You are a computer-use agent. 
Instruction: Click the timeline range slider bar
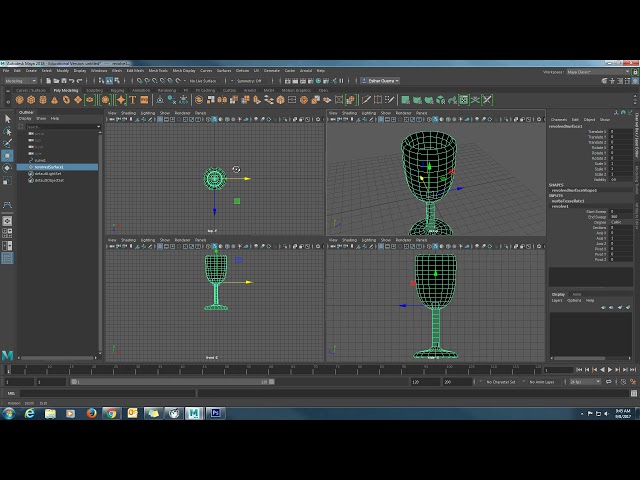172,382
